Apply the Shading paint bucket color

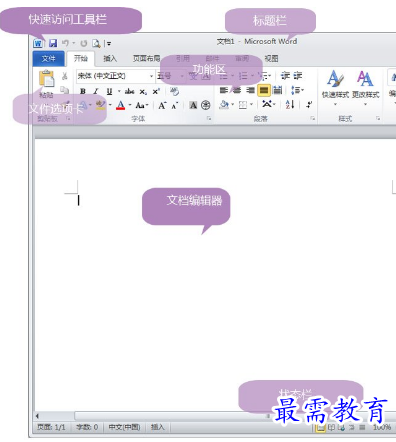pyautogui.click(x=224, y=105)
